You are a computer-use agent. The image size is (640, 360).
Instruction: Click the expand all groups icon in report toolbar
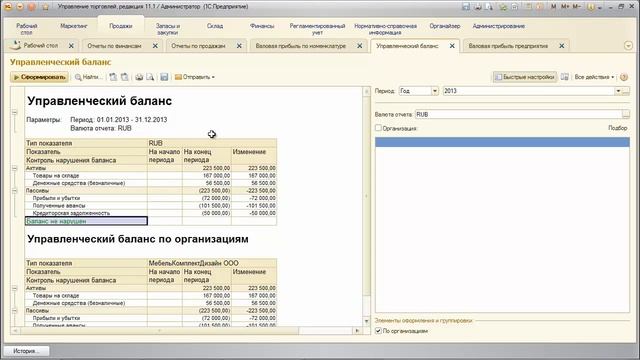[x=113, y=77]
